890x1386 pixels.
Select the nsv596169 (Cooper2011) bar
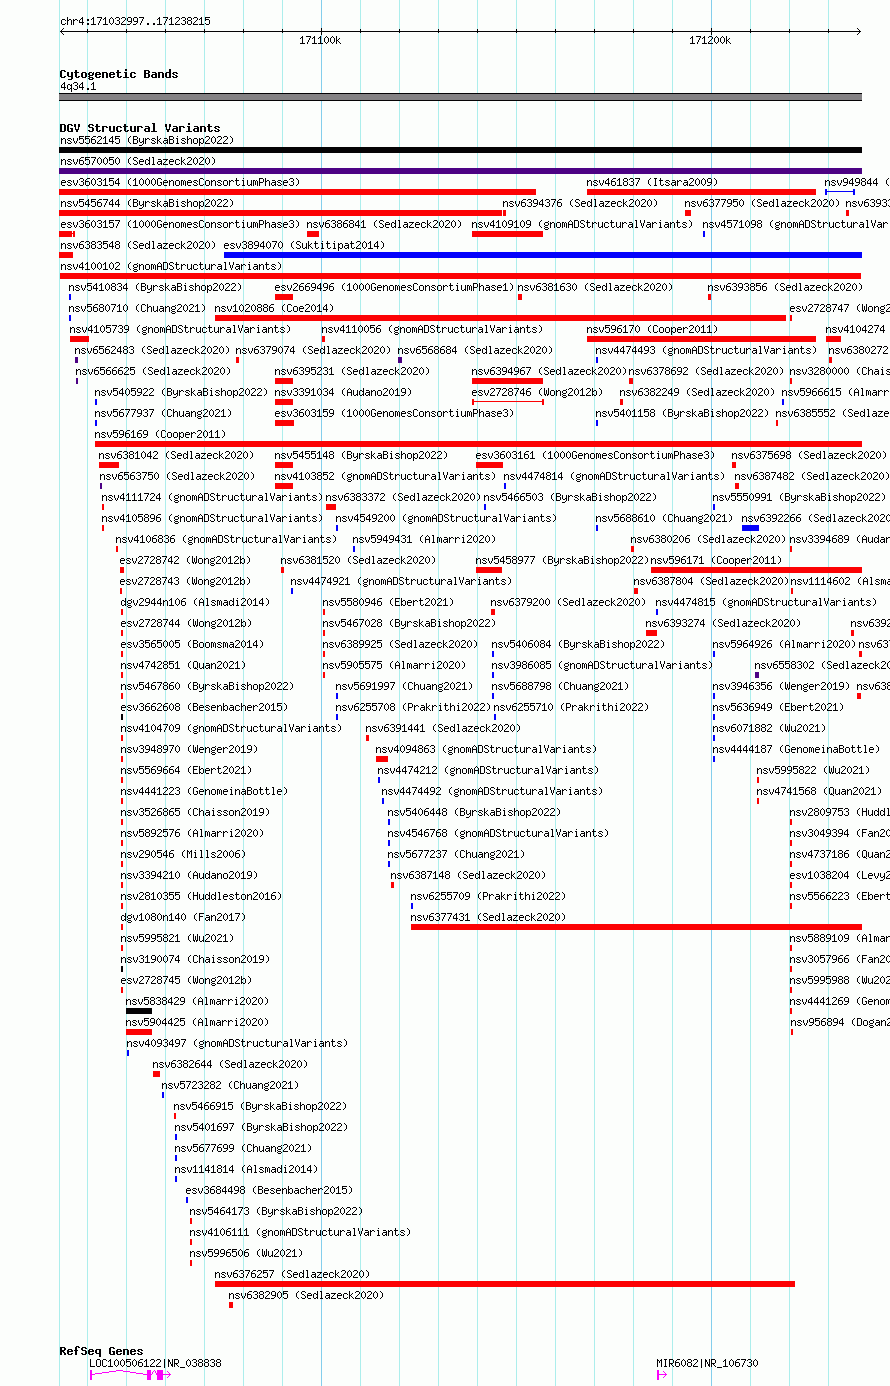tap(478, 444)
